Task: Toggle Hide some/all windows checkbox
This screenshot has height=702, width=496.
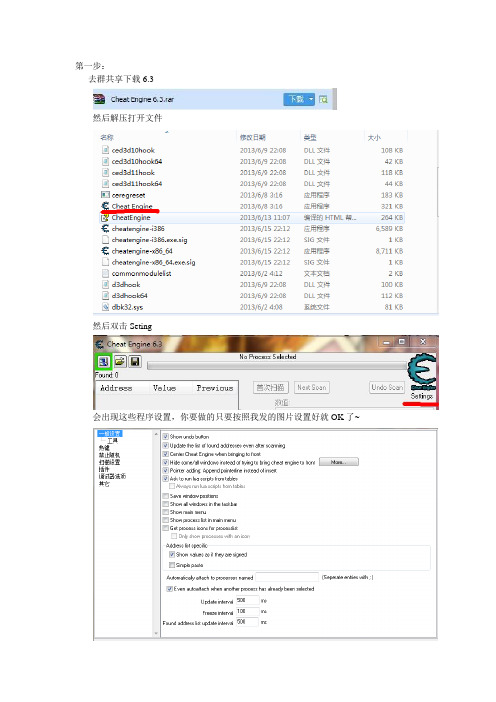Action: (166, 462)
